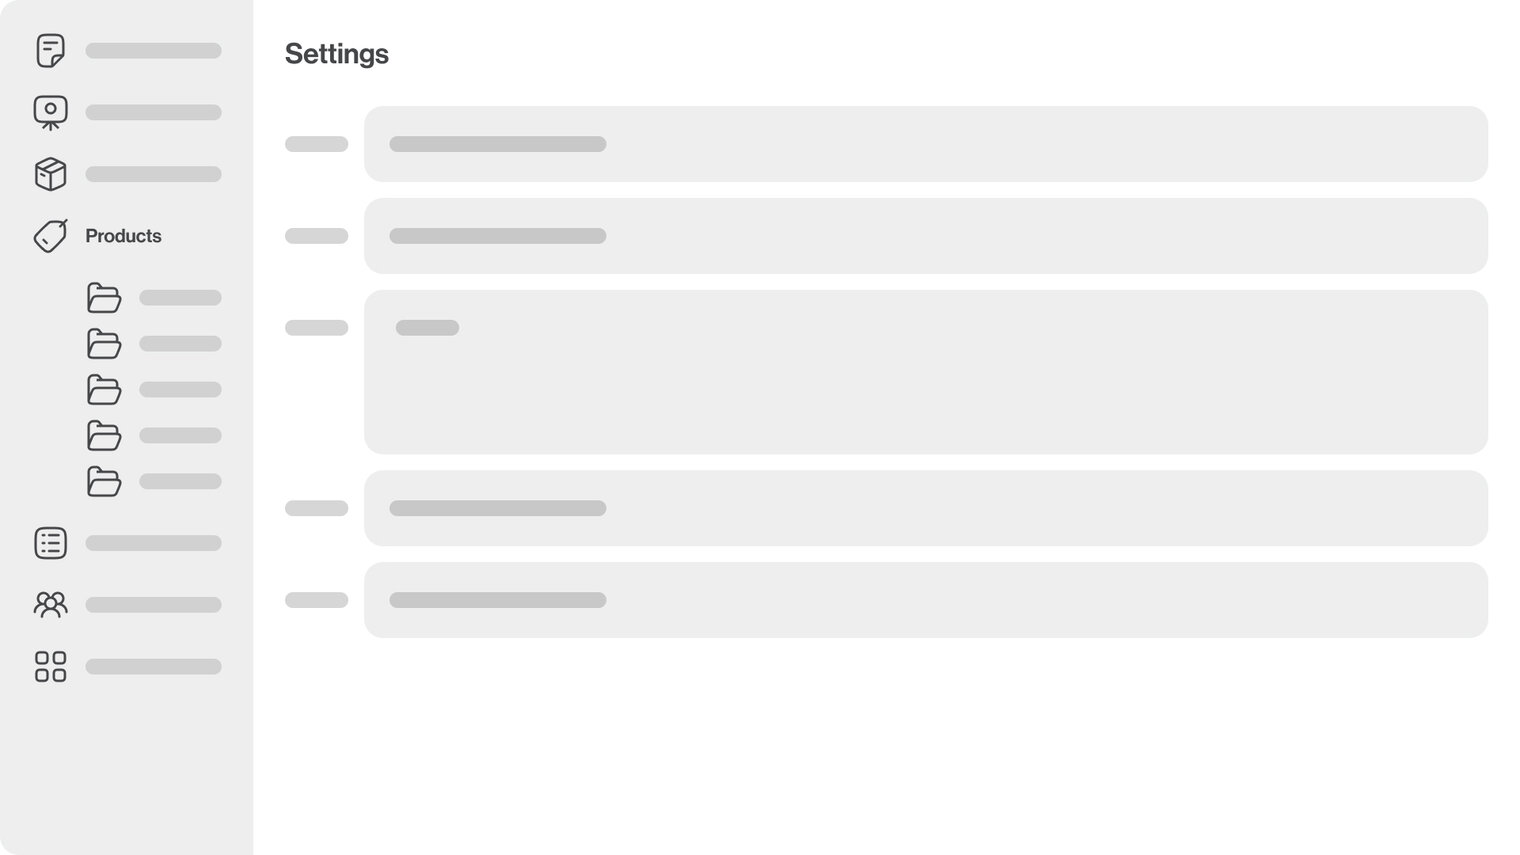Open the fourth folder under Products
Image resolution: width=1520 pixels, height=855 pixels.
(x=104, y=436)
